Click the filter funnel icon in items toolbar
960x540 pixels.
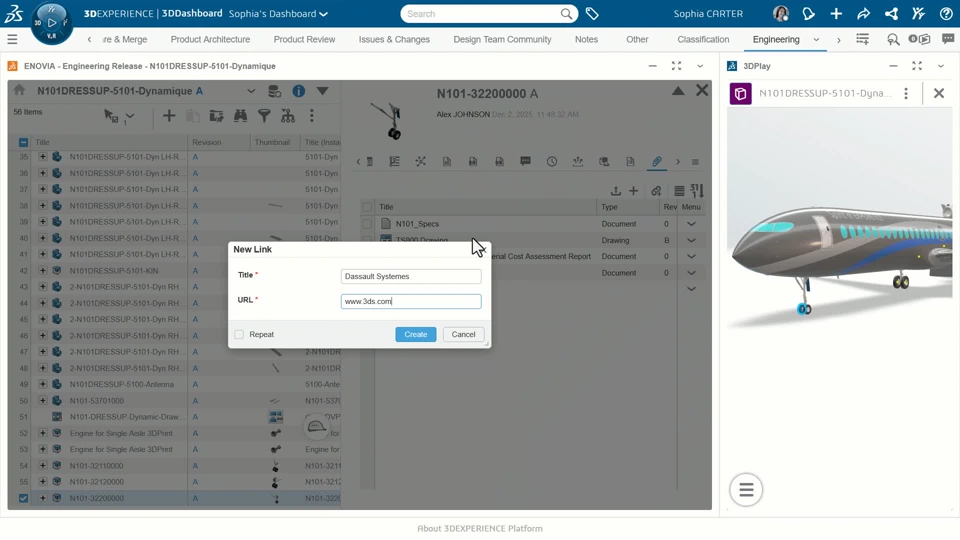264,116
